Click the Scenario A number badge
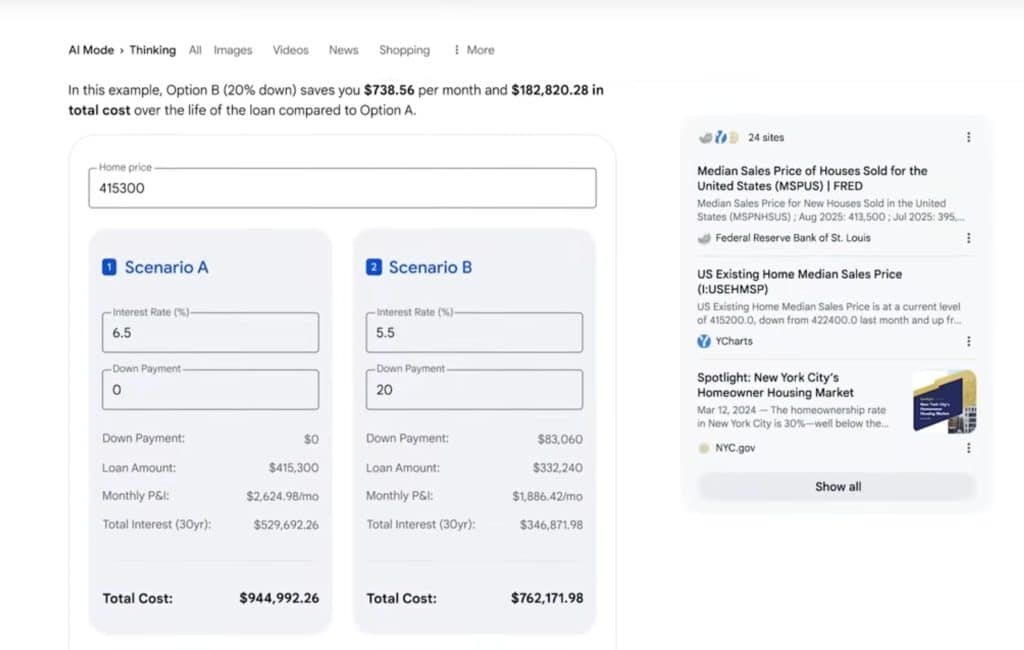Viewport: 1024px width, 650px height. click(111, 267)
